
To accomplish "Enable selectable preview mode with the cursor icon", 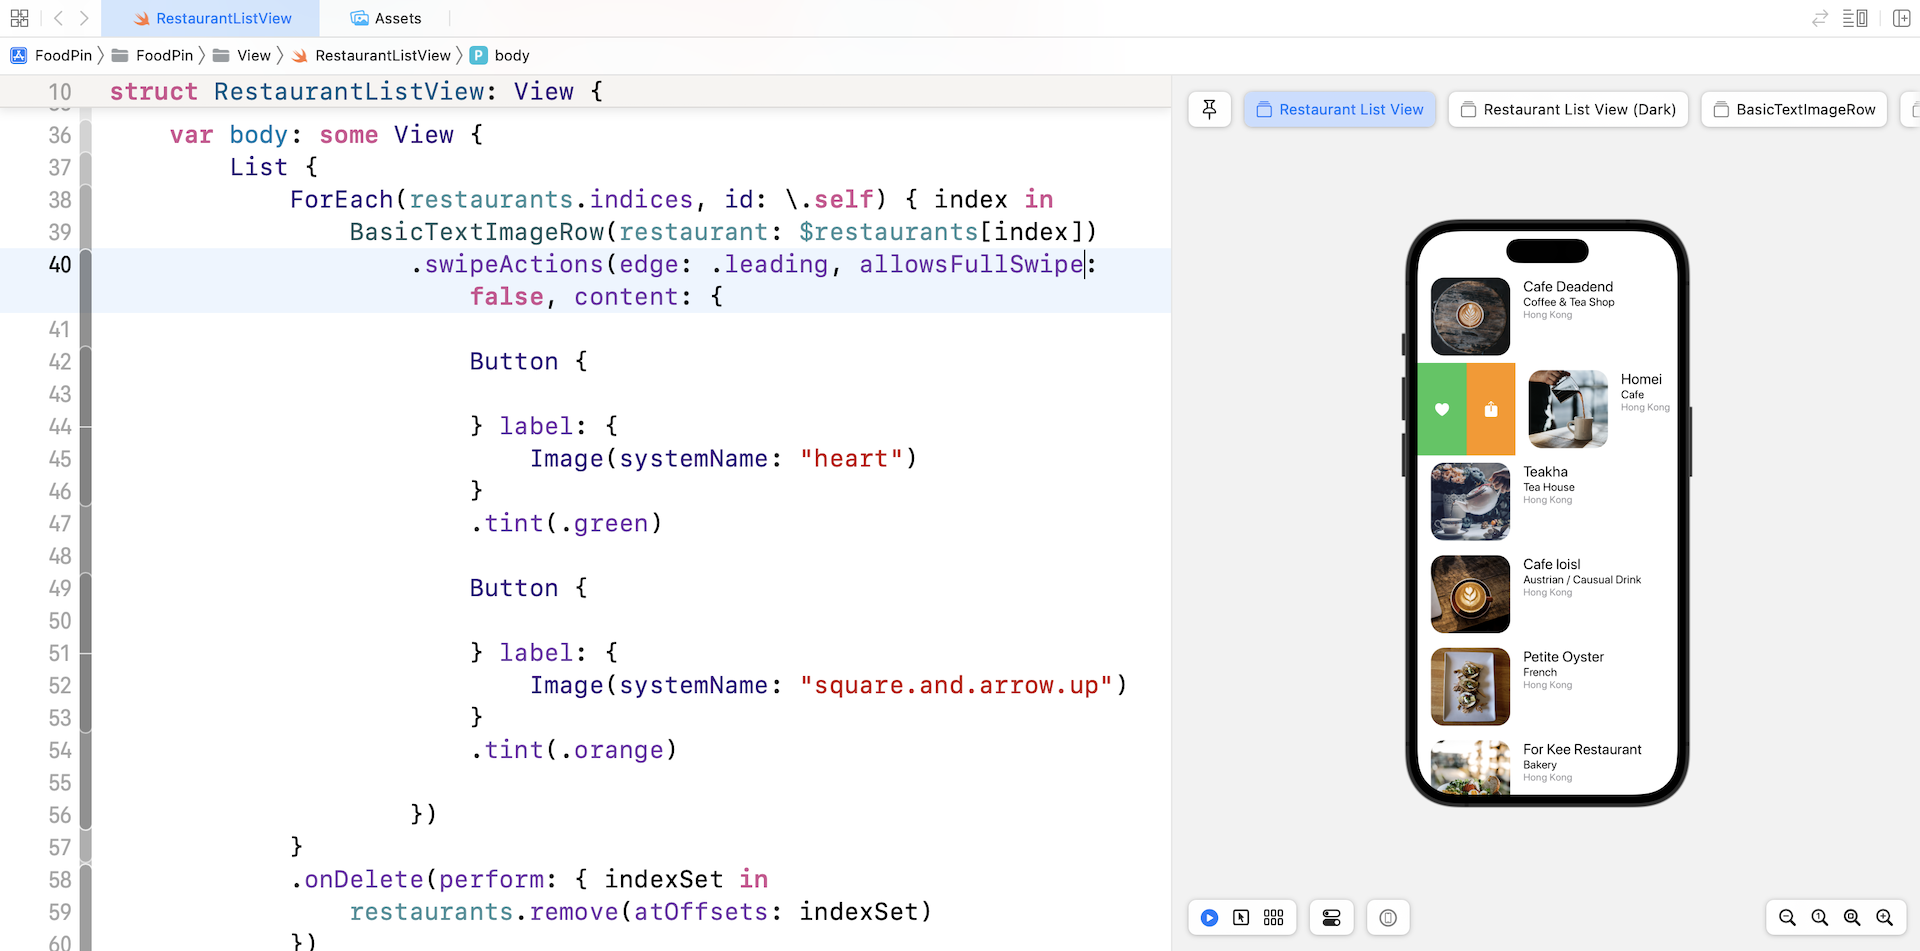I will 1242,917.
